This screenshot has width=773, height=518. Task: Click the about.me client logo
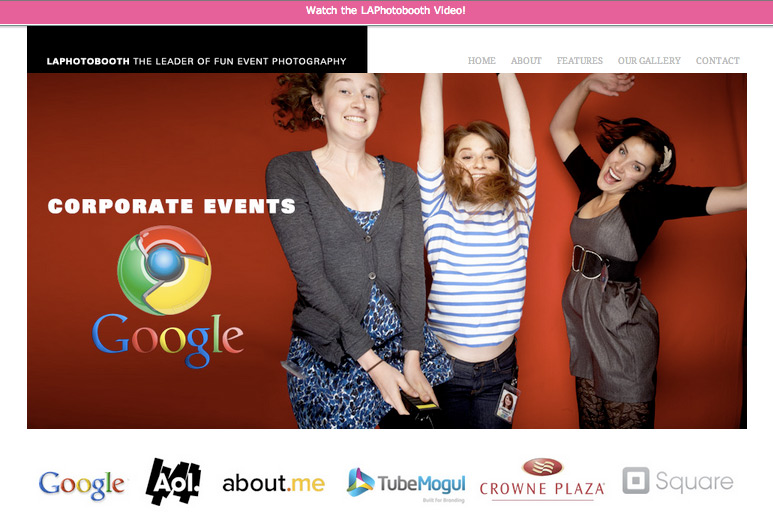click(x=274, y=483)
